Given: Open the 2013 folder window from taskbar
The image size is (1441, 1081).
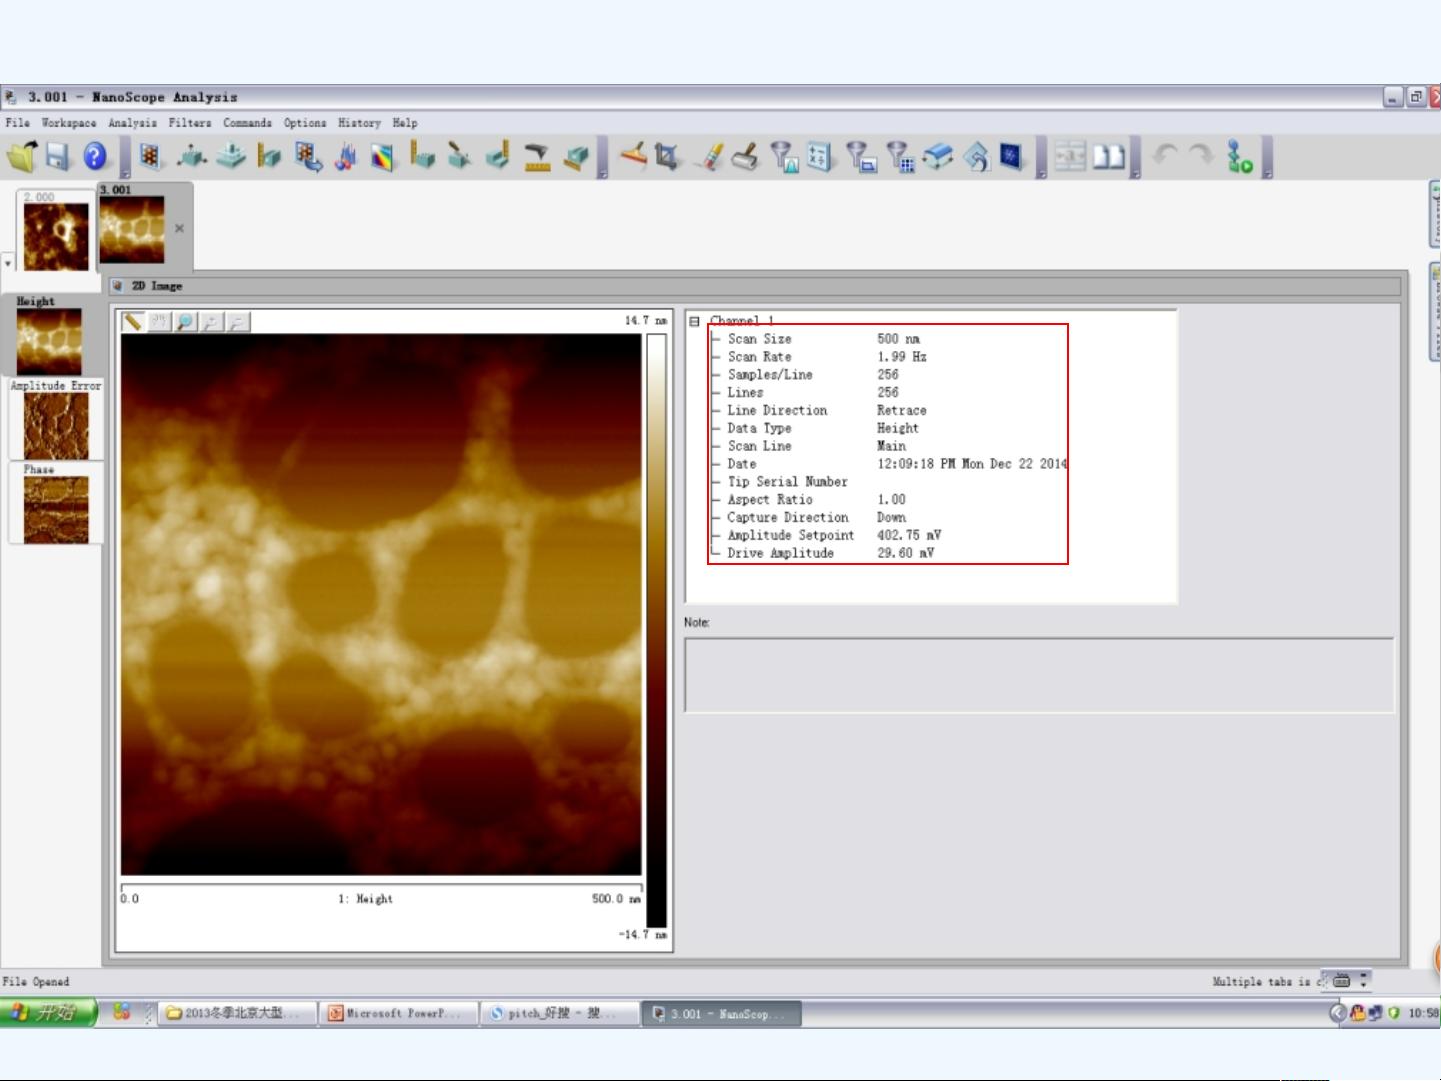Looking at the screenshot, I should pyautogui.click(x=237, y=1013).
